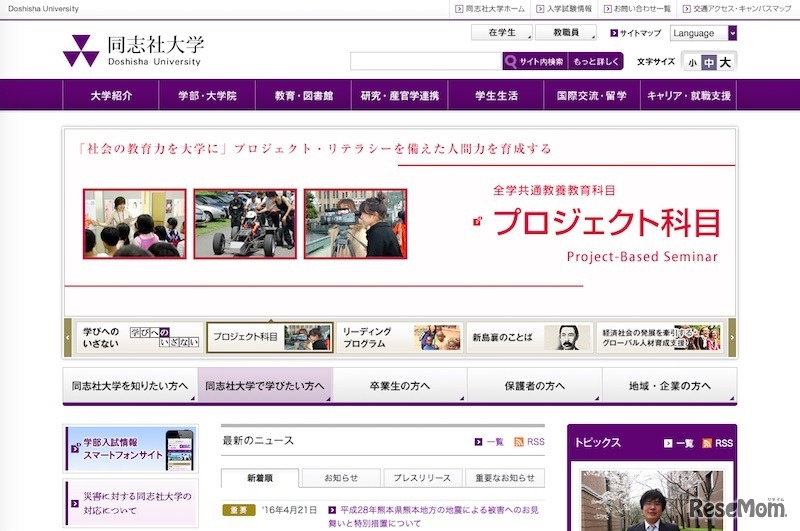Switch to お知らせ news tab
This screenshot has width=800, height=531.
[341, 478]
